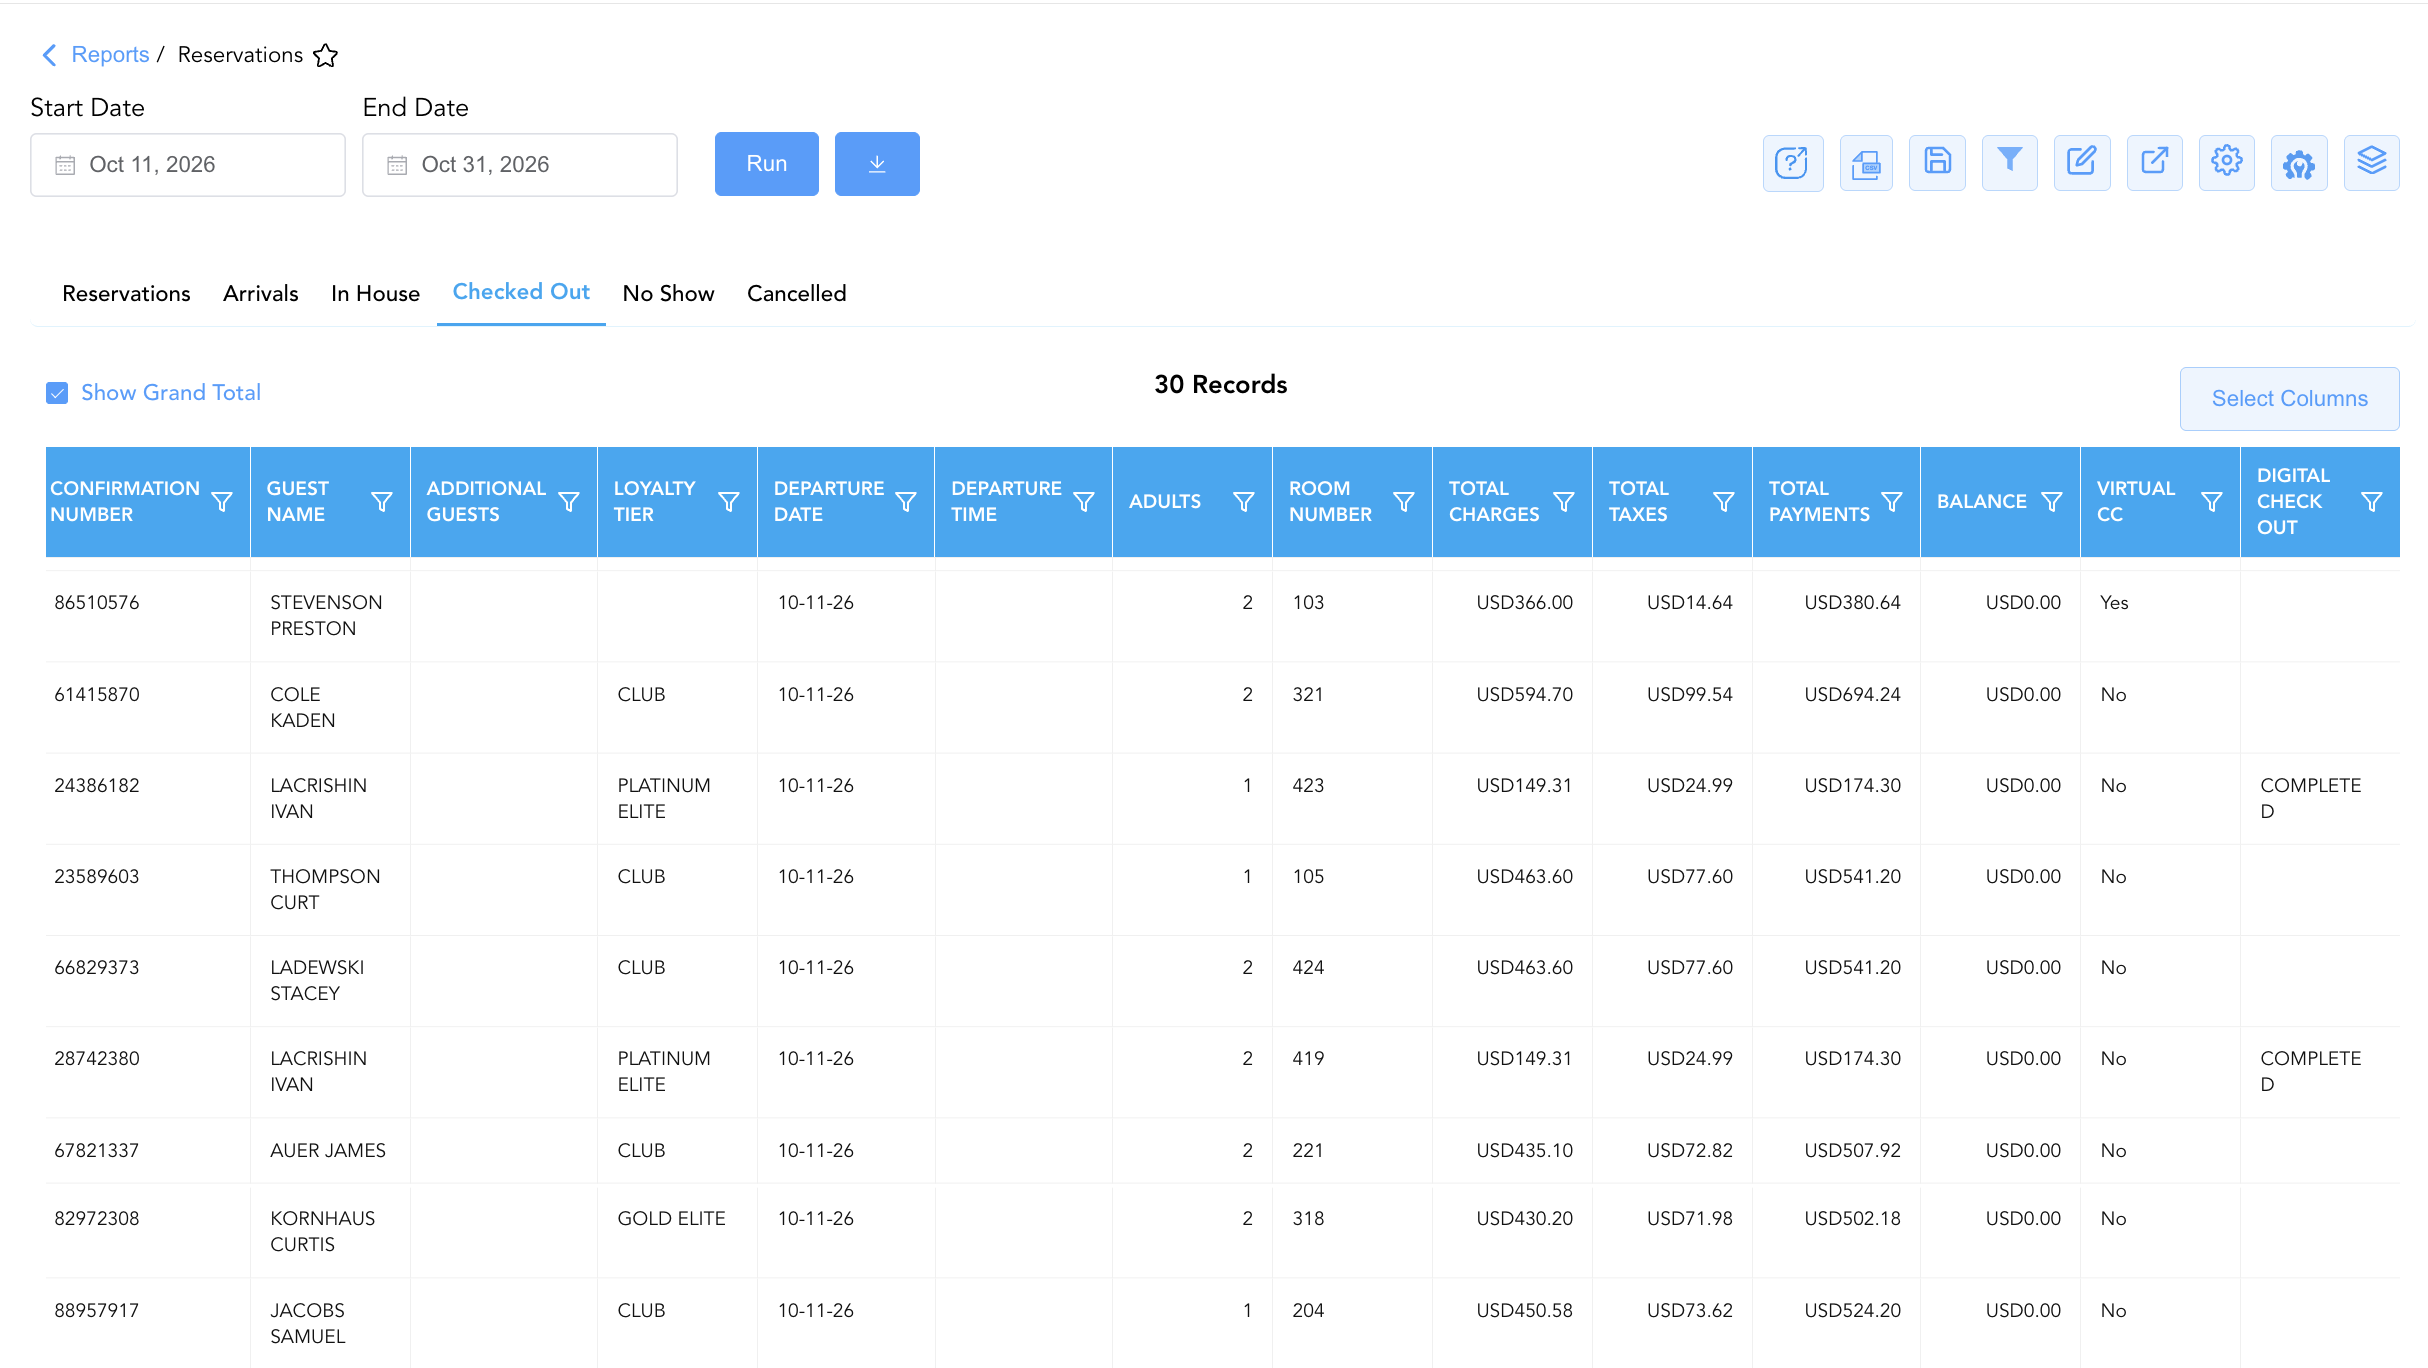
Task: Filter the Additional Guests column
Action: pos(569,502)
